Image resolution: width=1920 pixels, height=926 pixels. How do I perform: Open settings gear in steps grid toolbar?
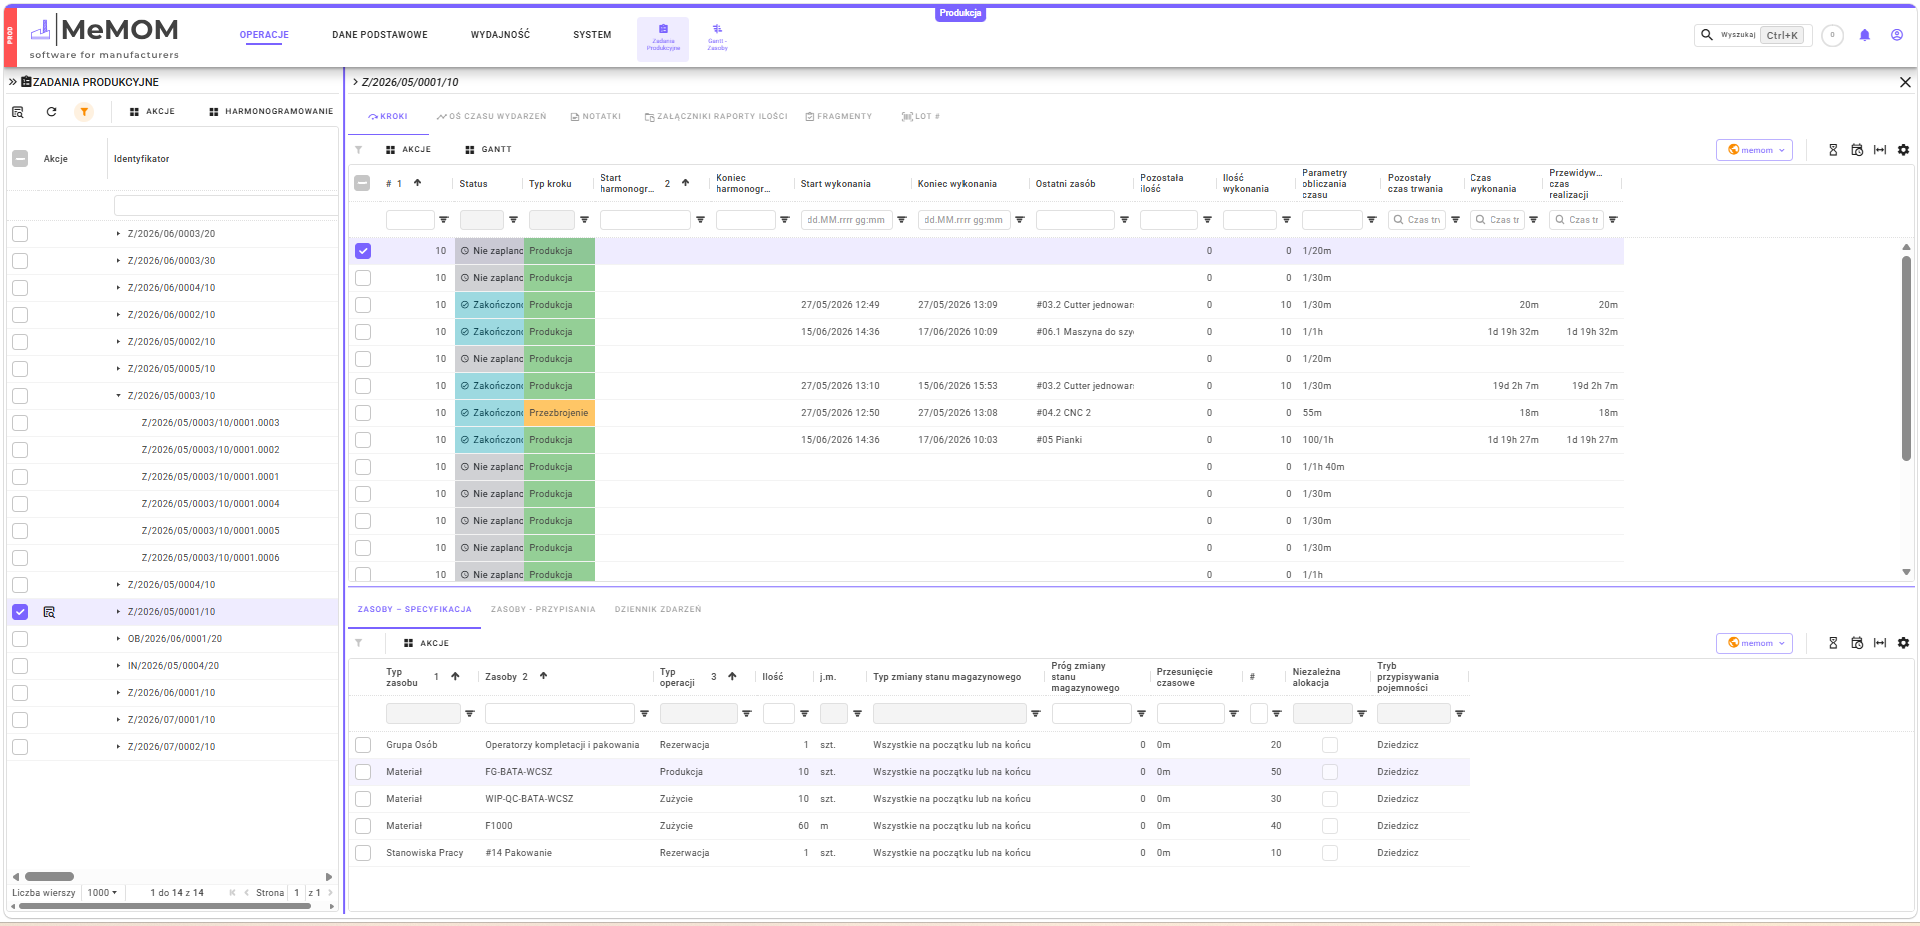1903,150
